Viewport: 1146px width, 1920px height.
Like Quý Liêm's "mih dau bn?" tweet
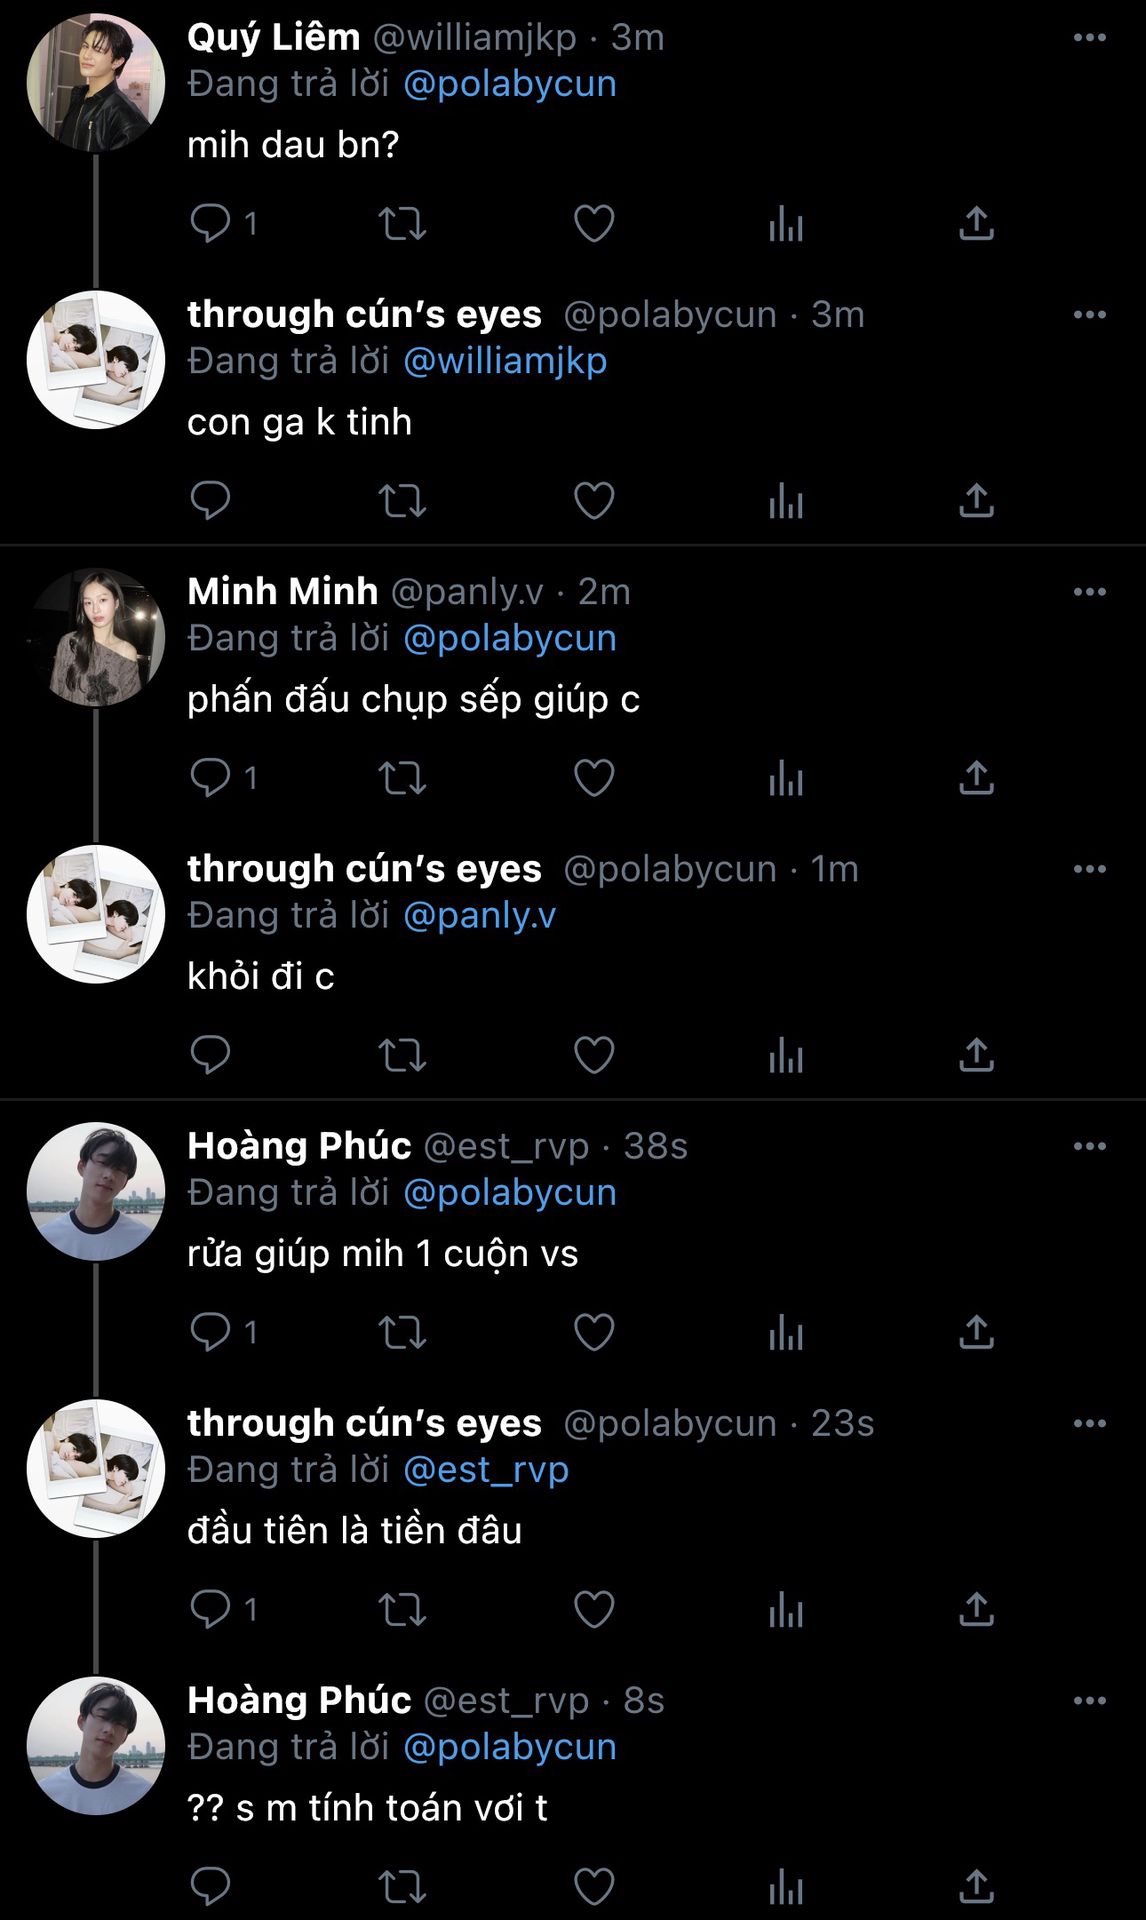(594, 223)
